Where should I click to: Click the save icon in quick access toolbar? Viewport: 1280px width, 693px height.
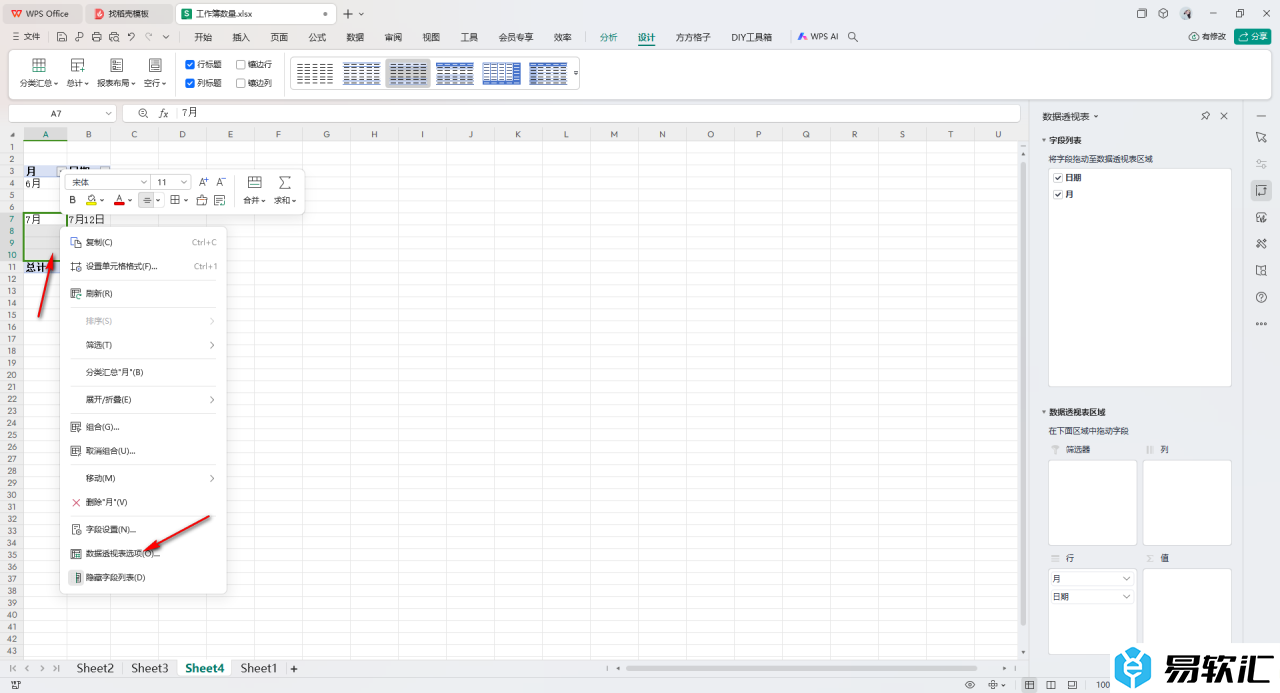pos(62,37)
